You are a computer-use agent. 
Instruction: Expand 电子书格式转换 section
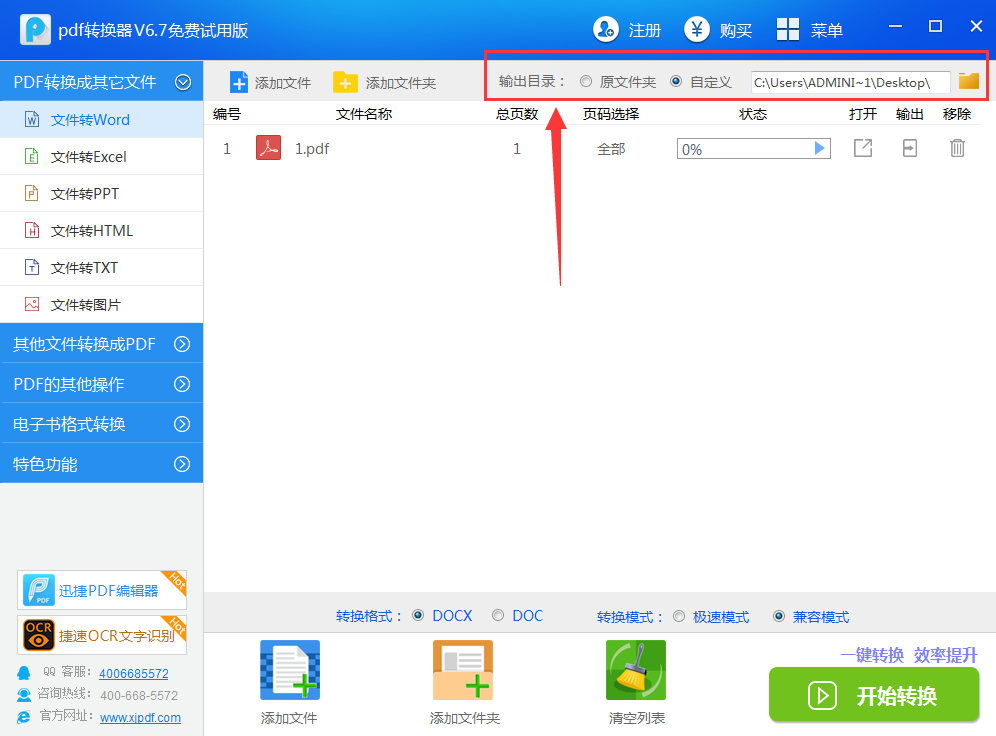click(101, 422)
